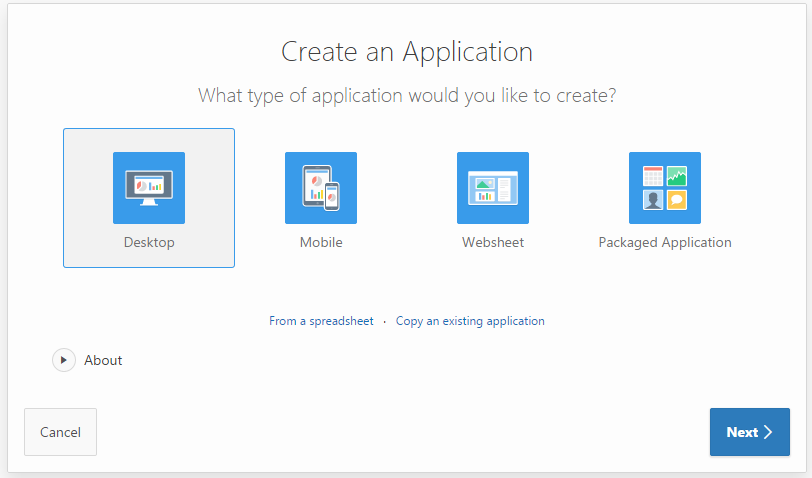The image size is (812, 478).
Task: Click the green chart tile in Packaged icon
Action: (x=677, y=175)
